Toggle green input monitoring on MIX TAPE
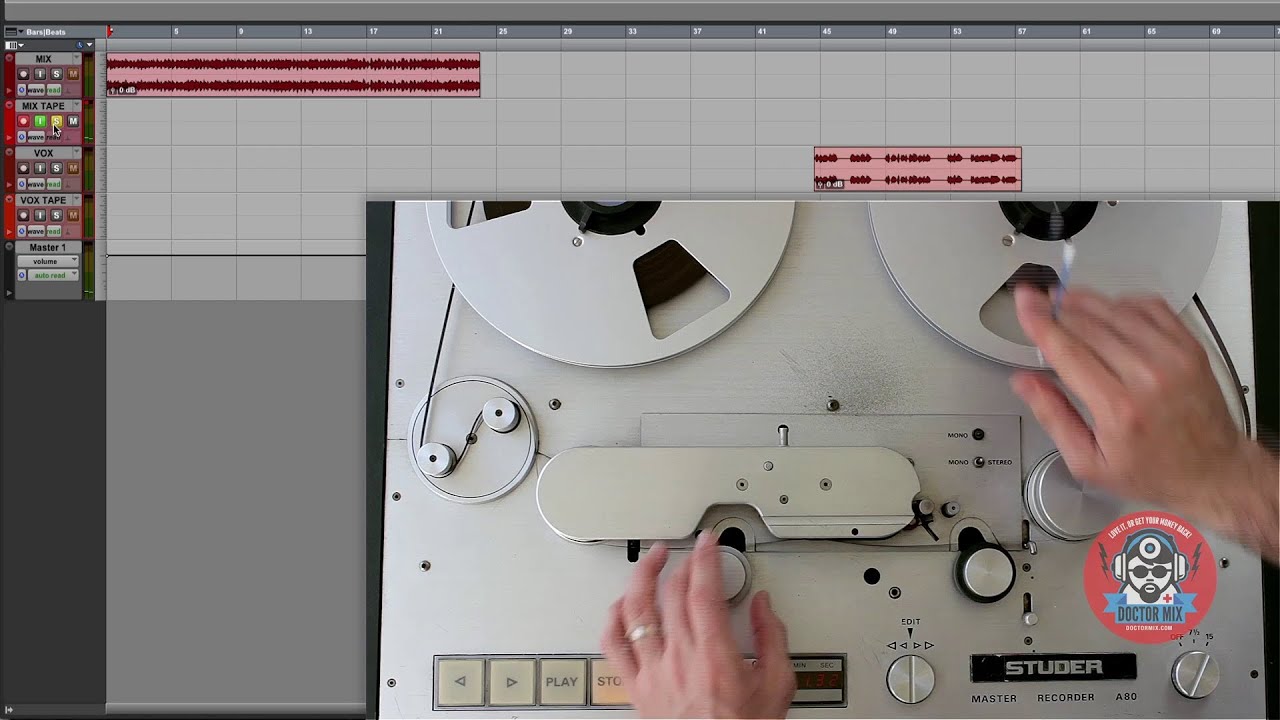 click(40, 121)
